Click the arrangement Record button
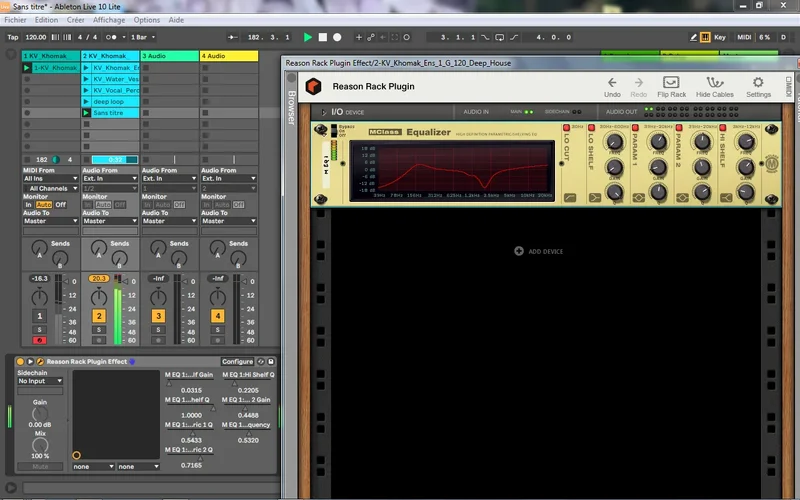The image size is (800, 500). (336, 37)
